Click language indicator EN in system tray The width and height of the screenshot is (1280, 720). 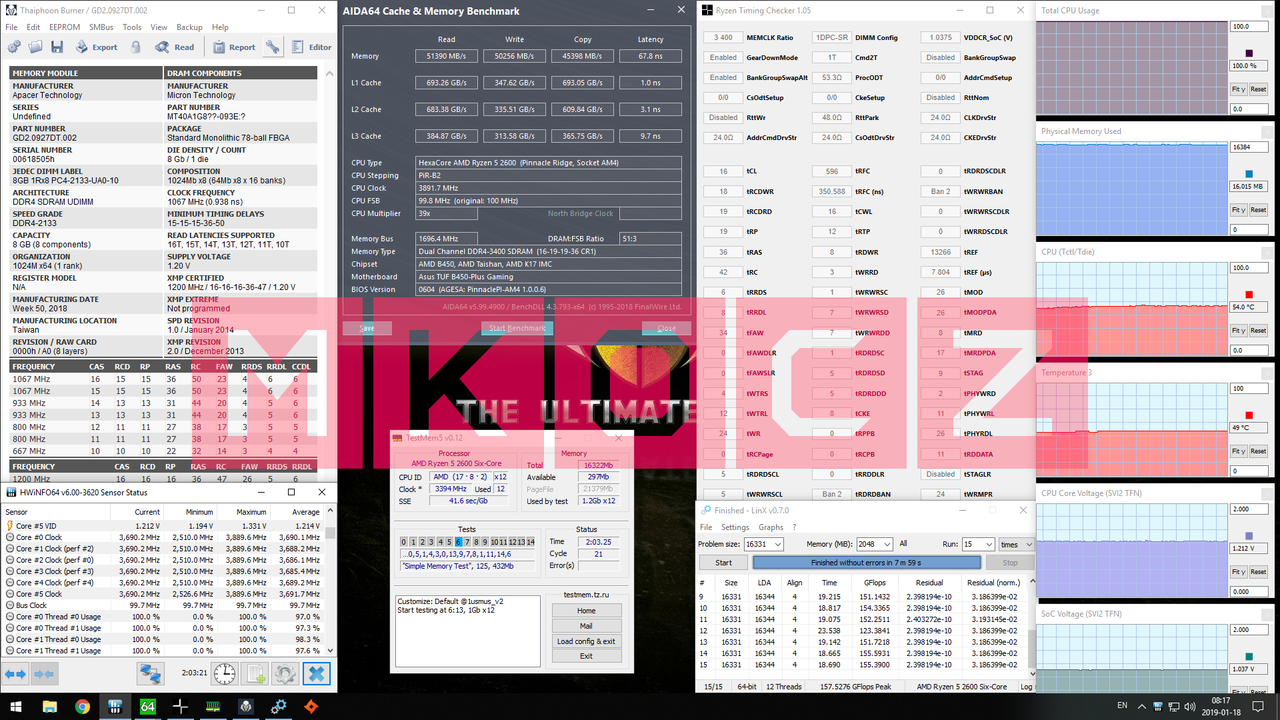[x=1122, y=706]
